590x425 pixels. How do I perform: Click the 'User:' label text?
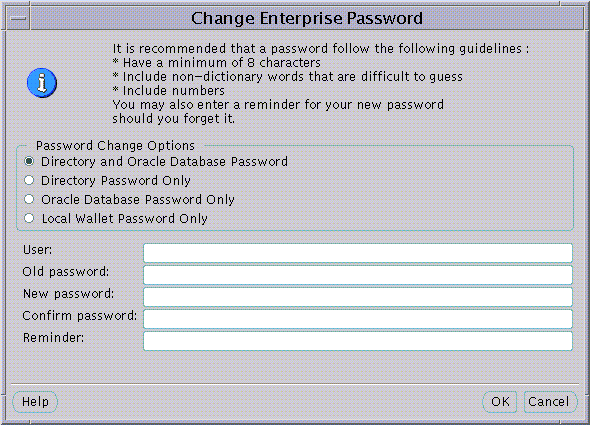coord(37,250)
